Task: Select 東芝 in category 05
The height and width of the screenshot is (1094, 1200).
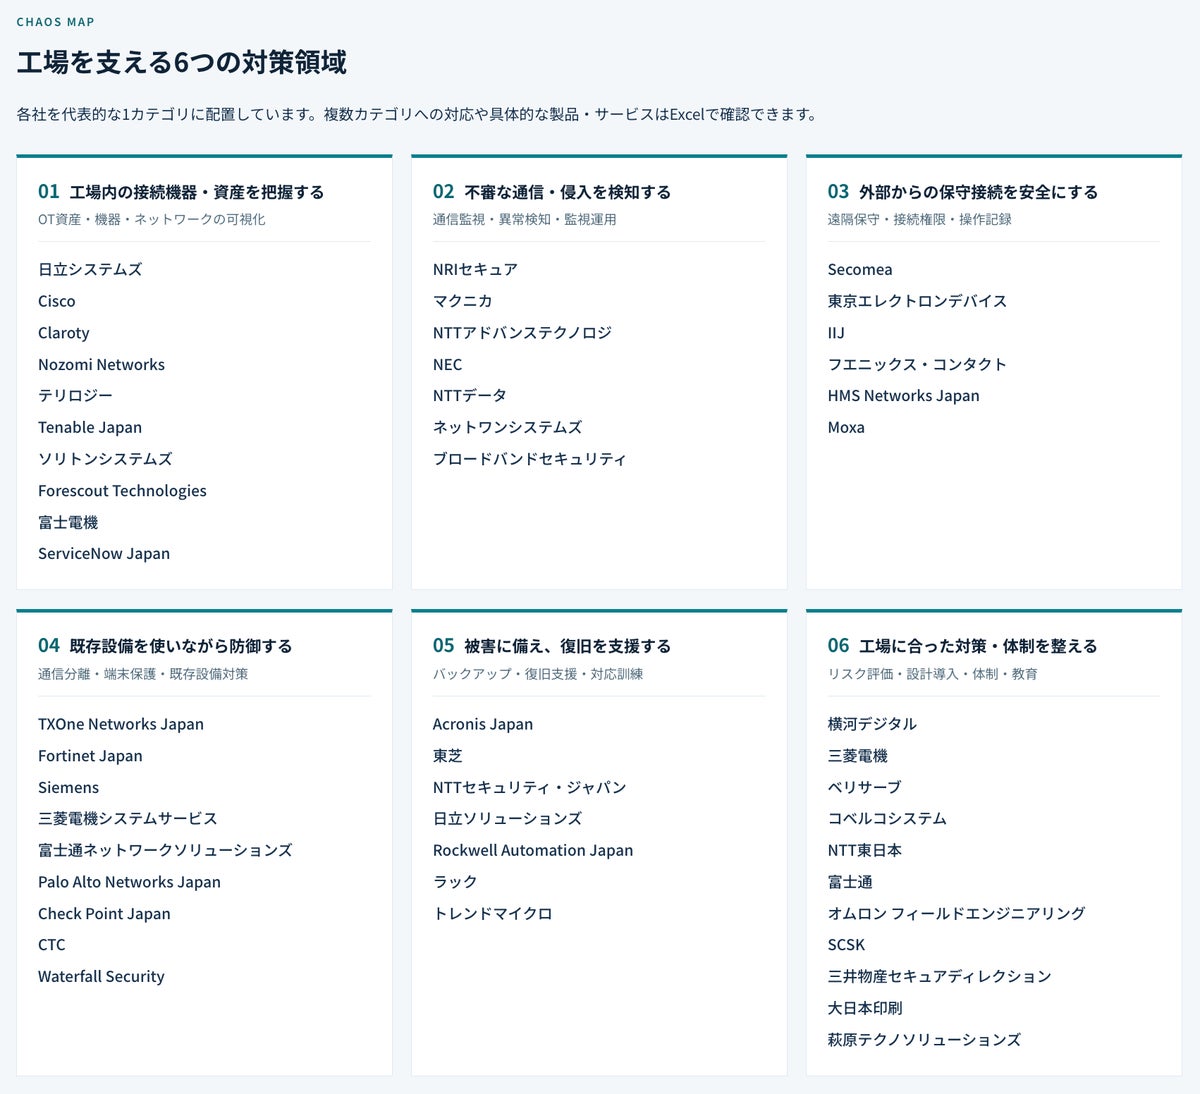Action: tap(447, 756)
